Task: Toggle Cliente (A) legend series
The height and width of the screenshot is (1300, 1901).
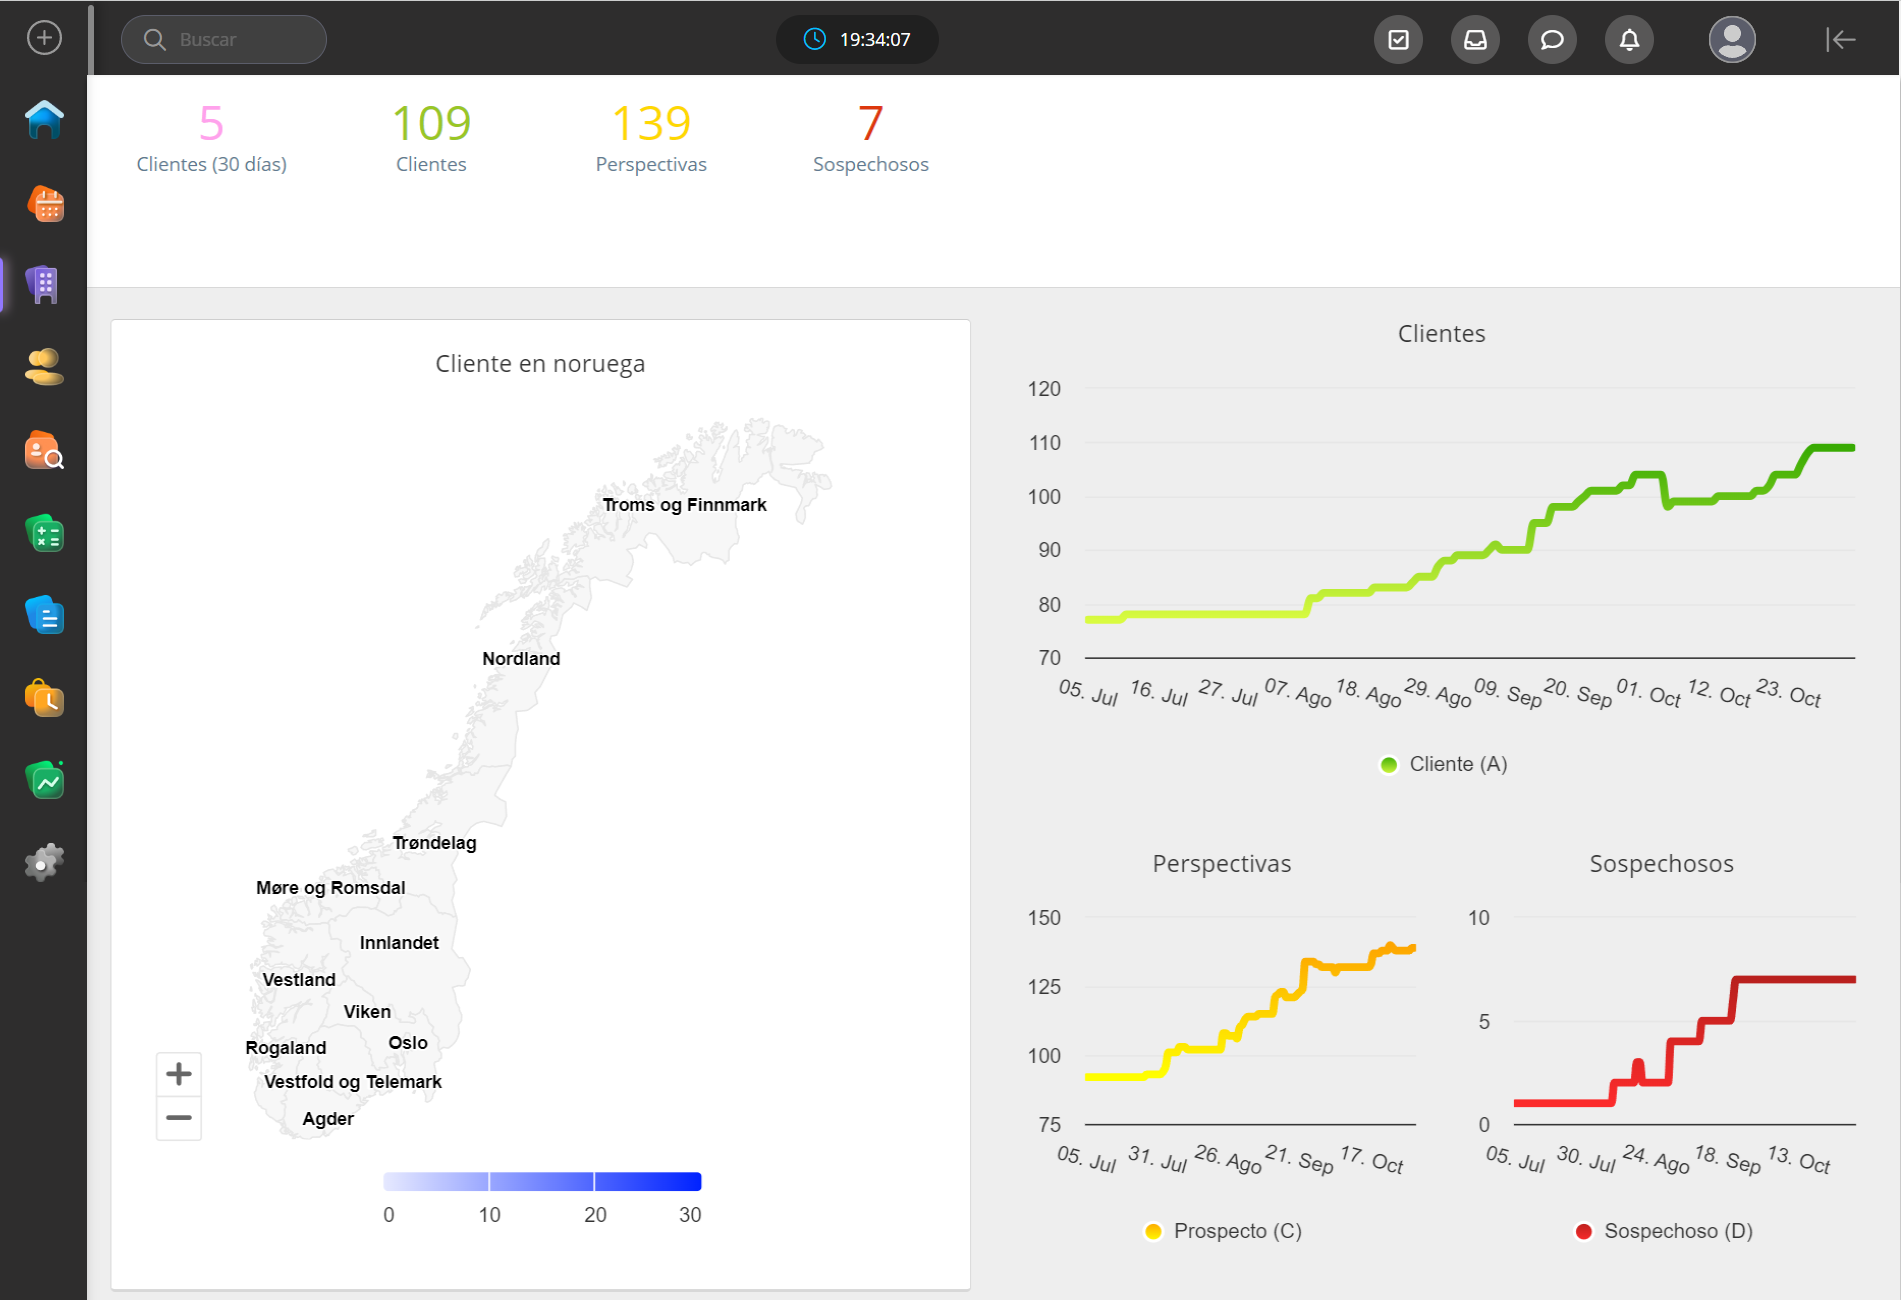Action: 1443,764
